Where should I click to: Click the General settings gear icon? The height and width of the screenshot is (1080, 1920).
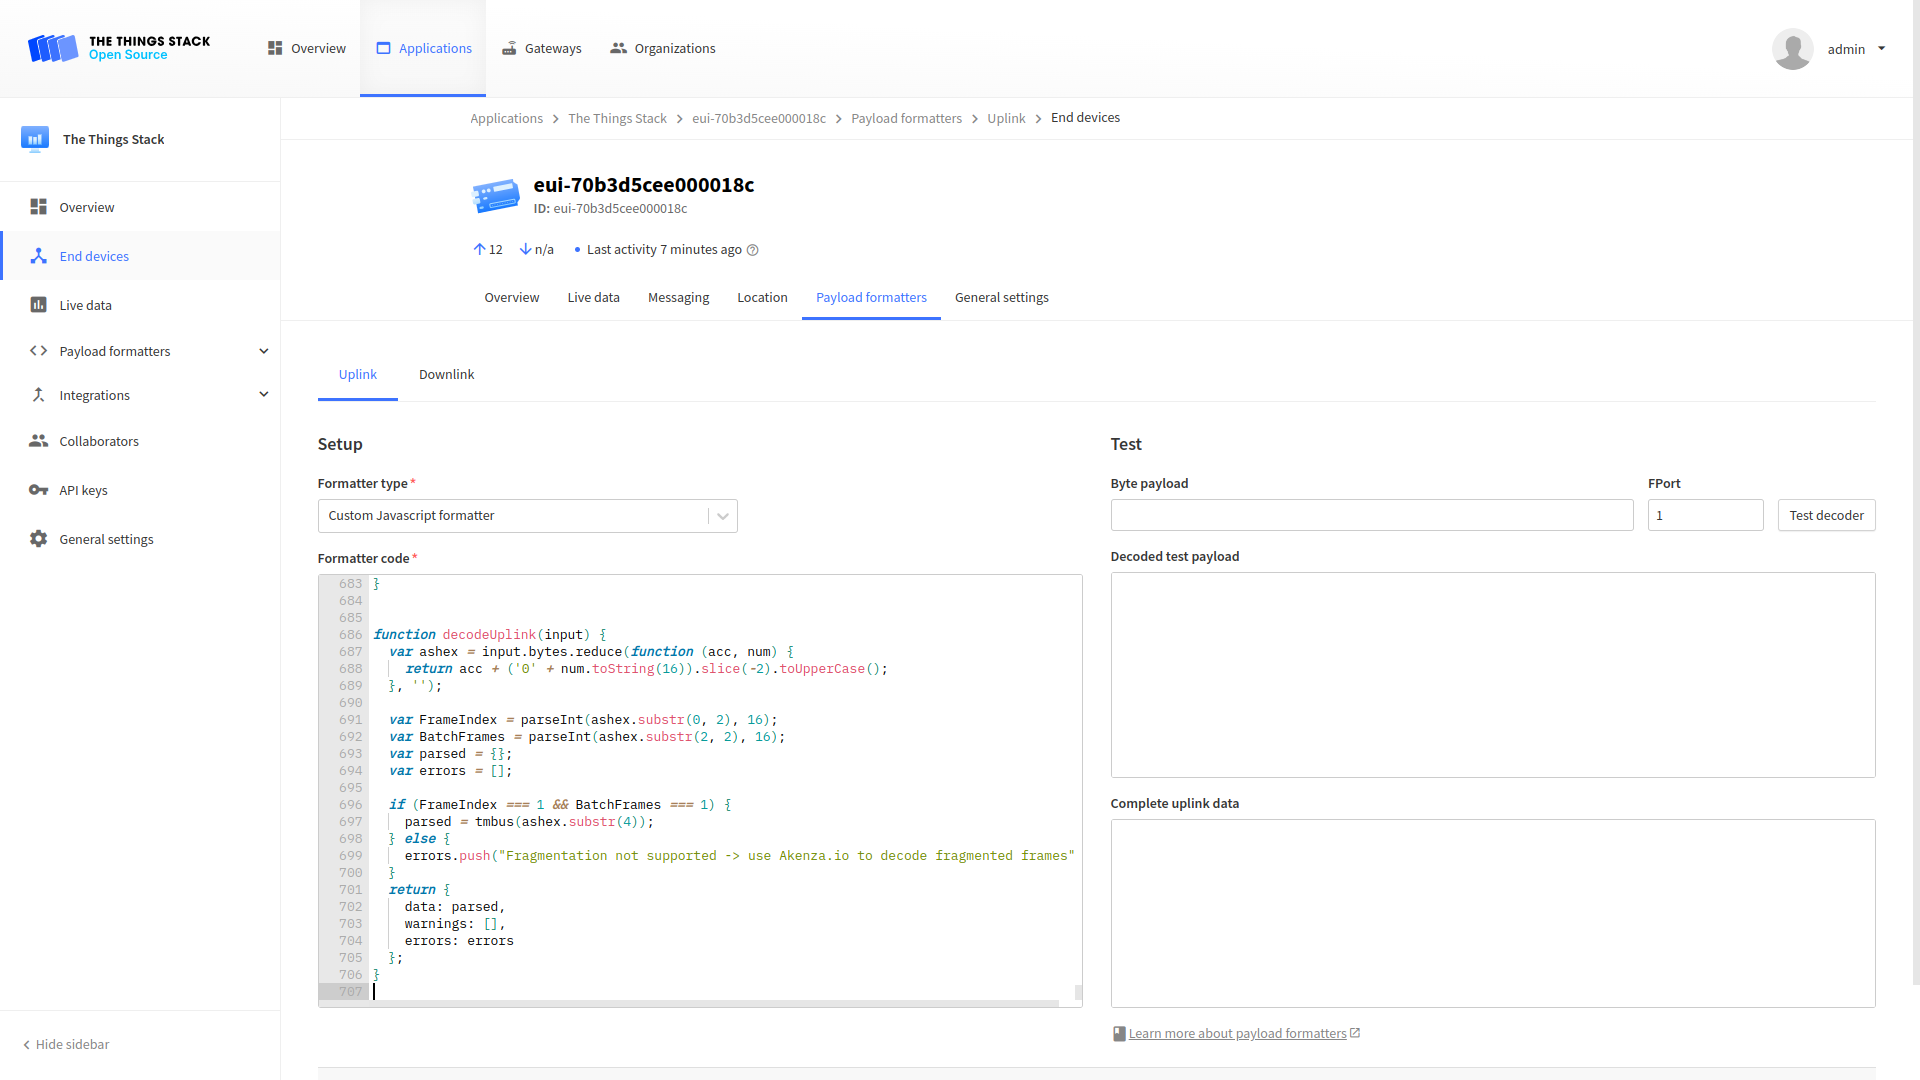38,539
